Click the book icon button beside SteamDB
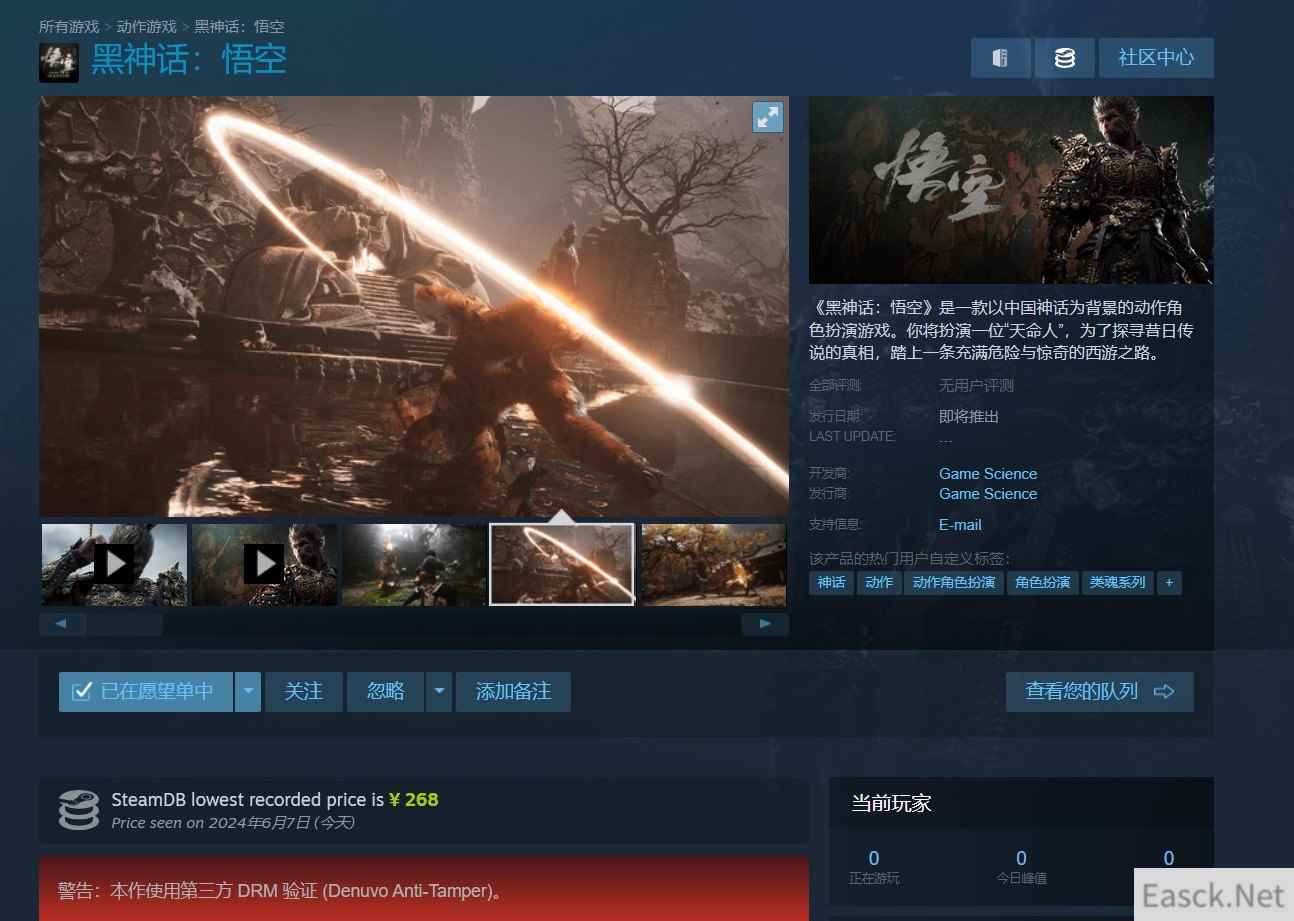This screenshot has width=1294, height=921. click(1000, 58)
